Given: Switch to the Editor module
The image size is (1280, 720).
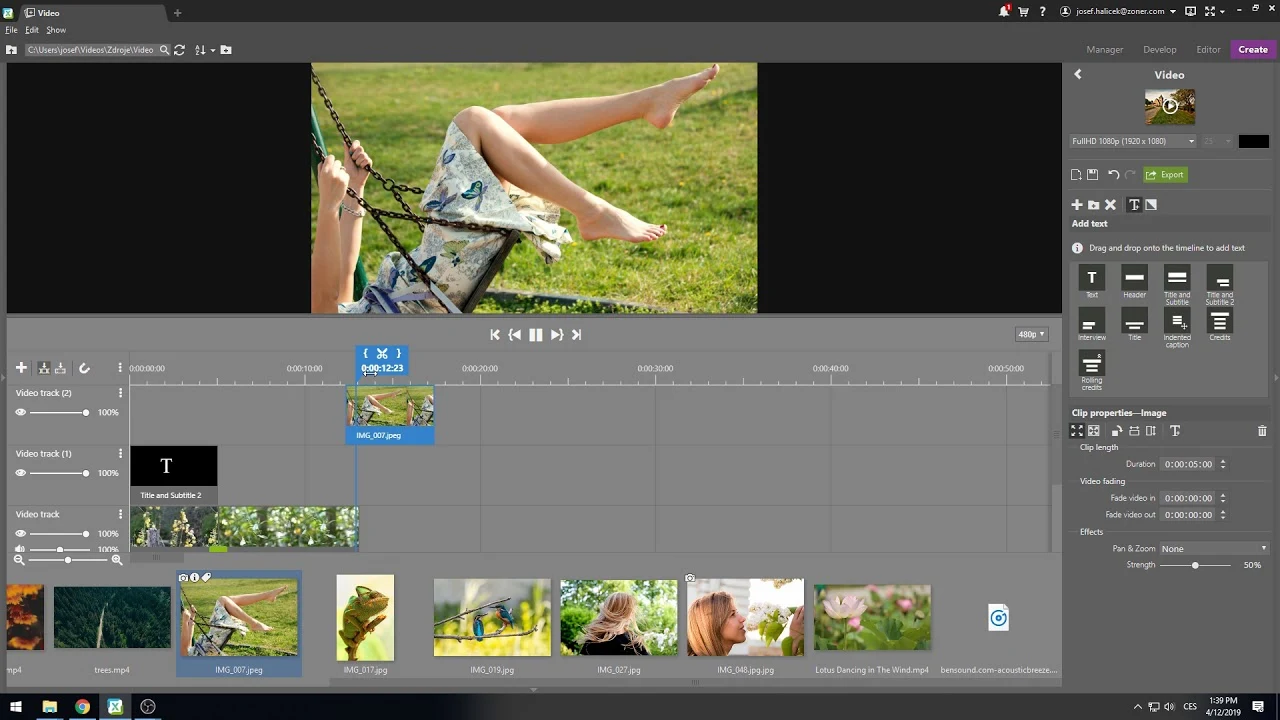Looking at the screenshot, I should click(x=1208, y=49).
